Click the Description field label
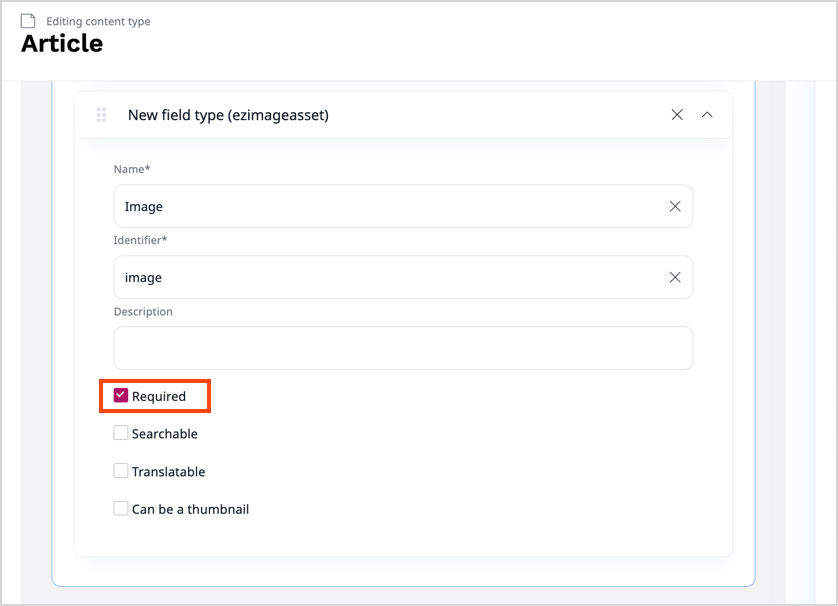Viewport: 838px width, 606px height. tap(142, 311)
